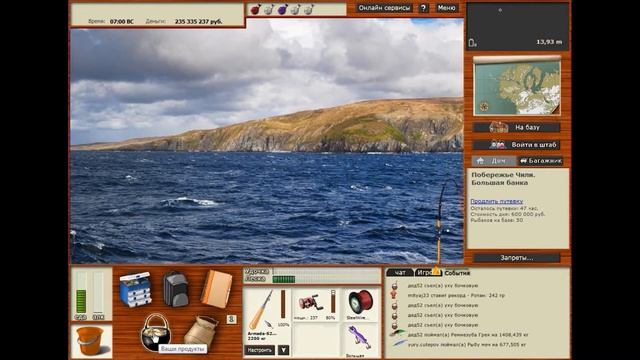Open the blue tackle box
Screen dimensions: 640x360
136,289
